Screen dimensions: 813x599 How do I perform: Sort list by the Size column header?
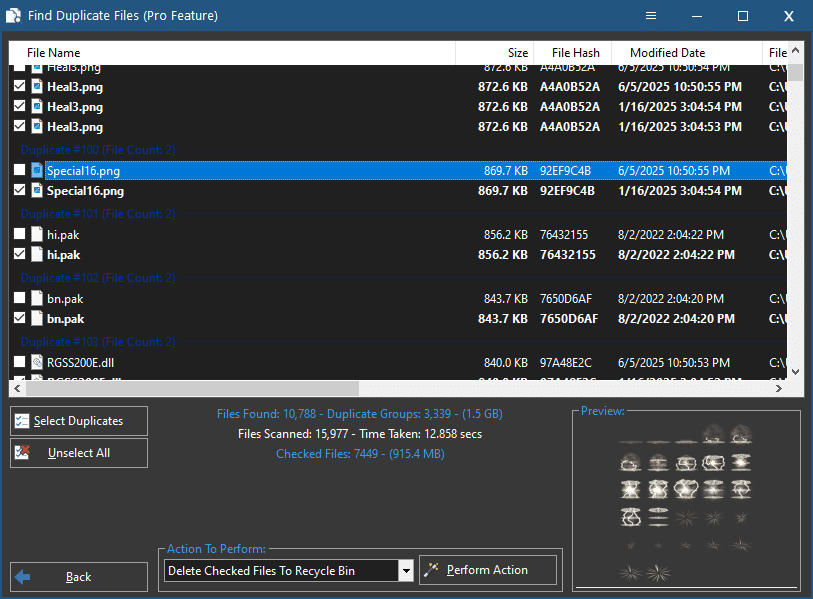(495, 53)
